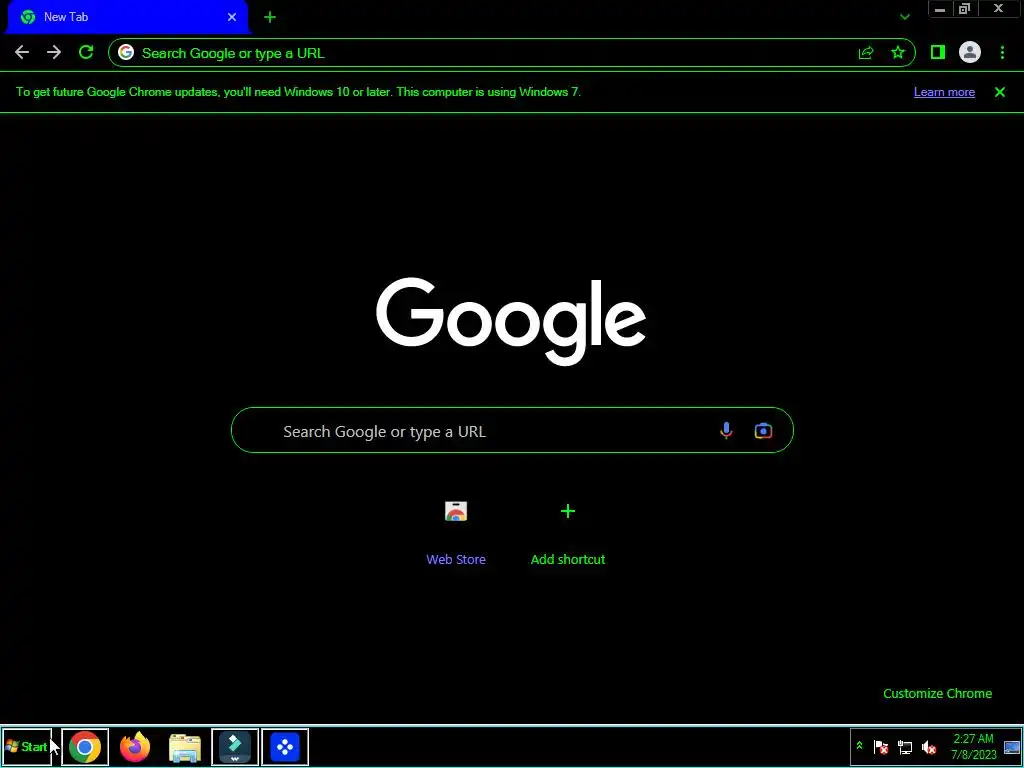Open Filmora from the taskbar
The height and width of the screenshot is (768, 1024).
click(x=235, y=747)
